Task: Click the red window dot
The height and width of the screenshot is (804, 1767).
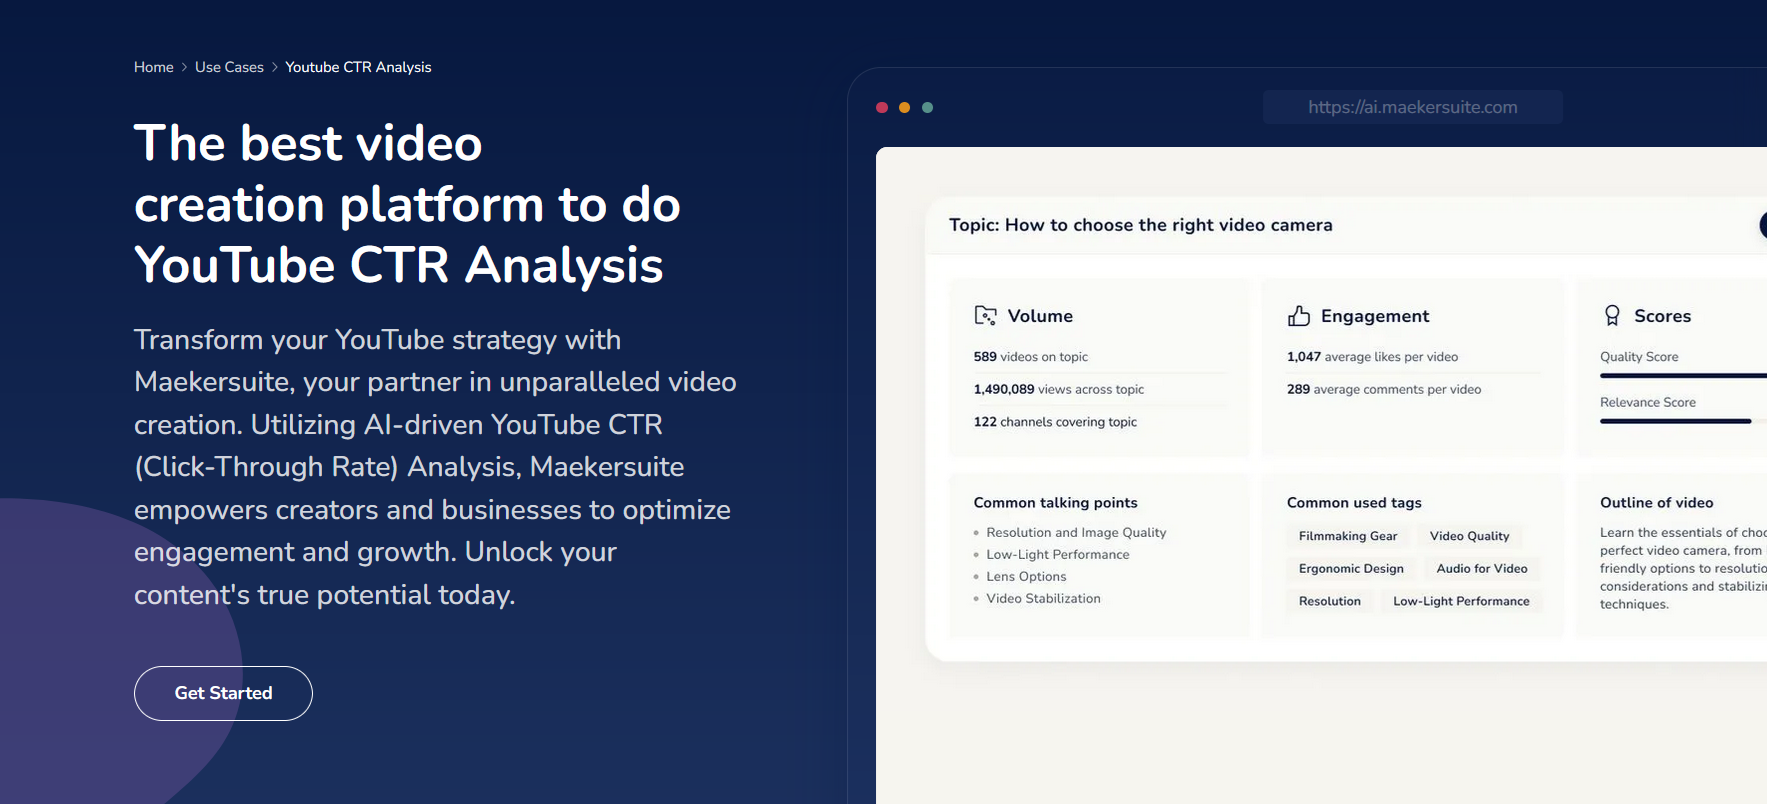Action: coord(882,108)
